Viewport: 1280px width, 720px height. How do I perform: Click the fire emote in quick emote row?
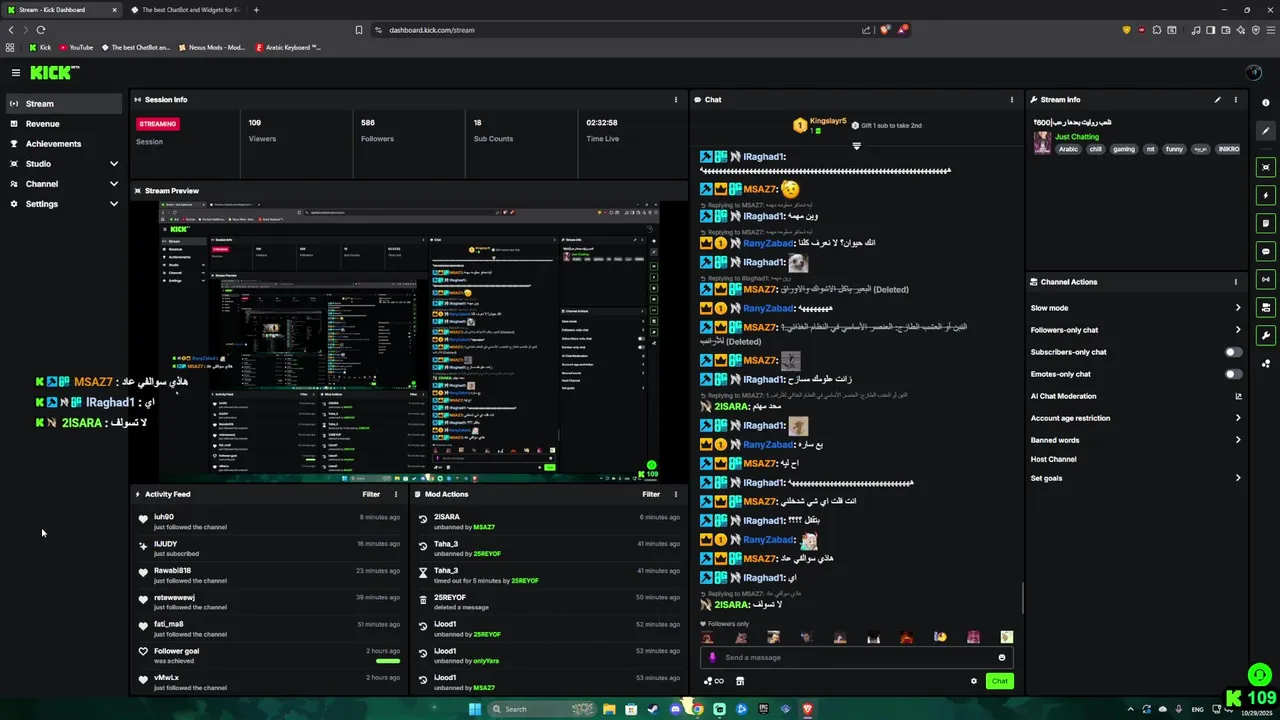906,637
